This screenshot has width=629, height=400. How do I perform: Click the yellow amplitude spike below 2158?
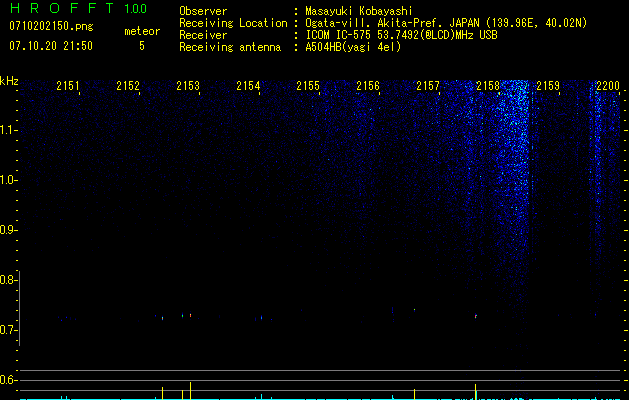pyautogui.click(x=476, y=392)
